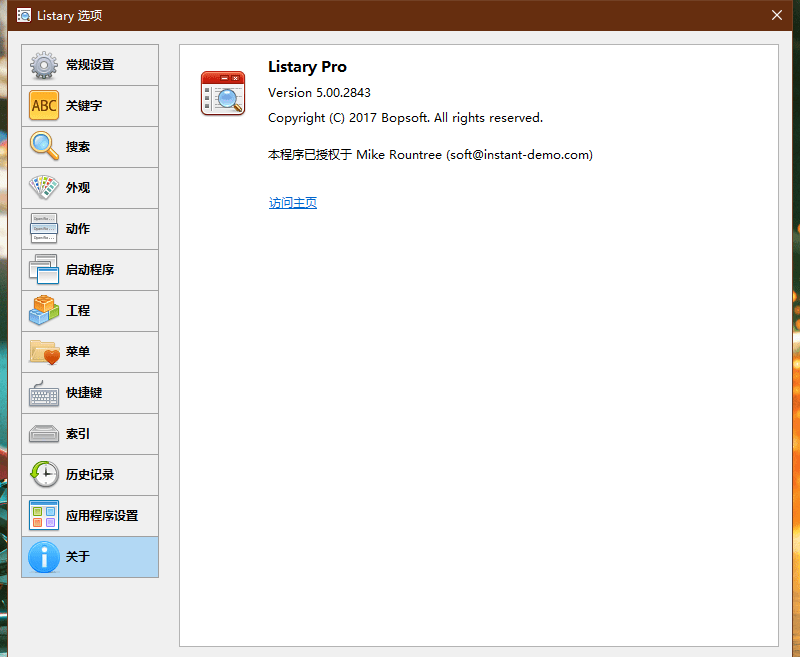
Task: Click the clock icon for 历史记录
Action: pyautogui.click(x=44, y=475)
